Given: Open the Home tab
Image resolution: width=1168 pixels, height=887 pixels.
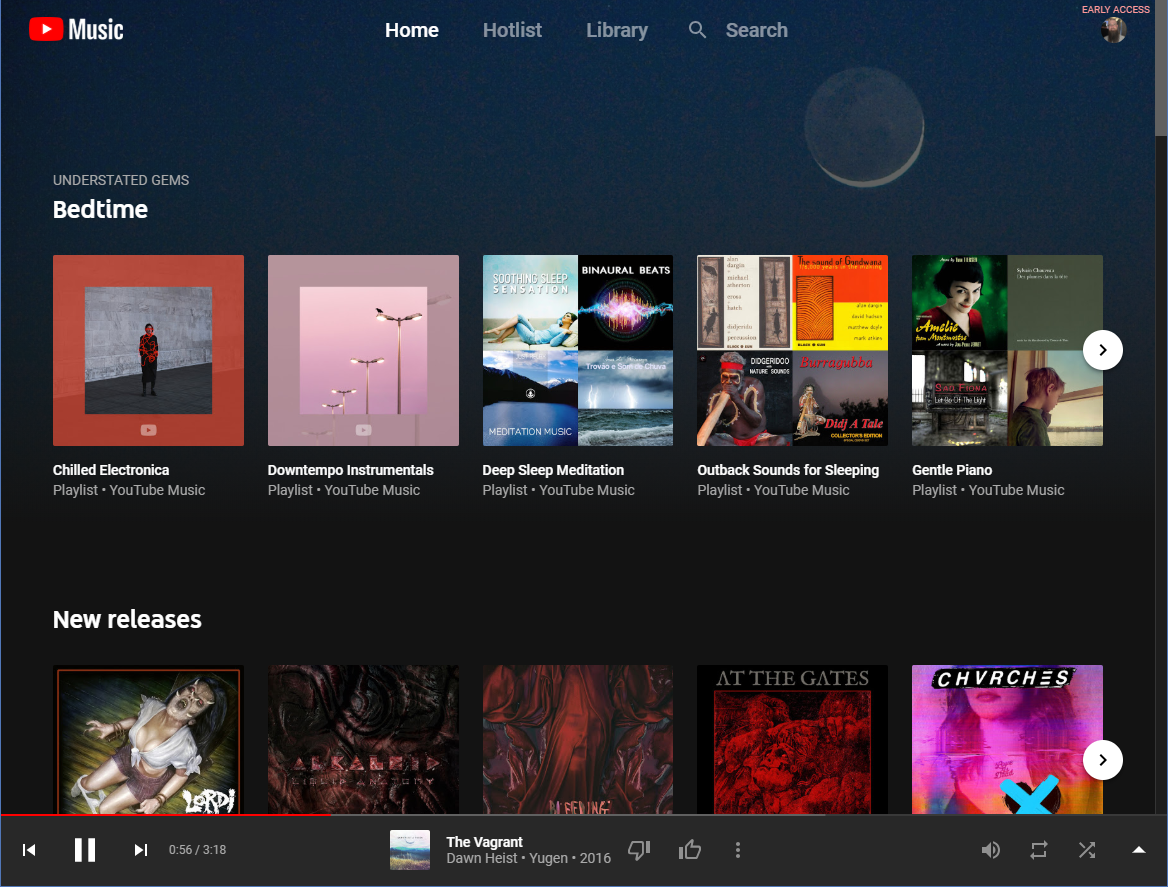Looking at the screenshot, I should 412,30.
